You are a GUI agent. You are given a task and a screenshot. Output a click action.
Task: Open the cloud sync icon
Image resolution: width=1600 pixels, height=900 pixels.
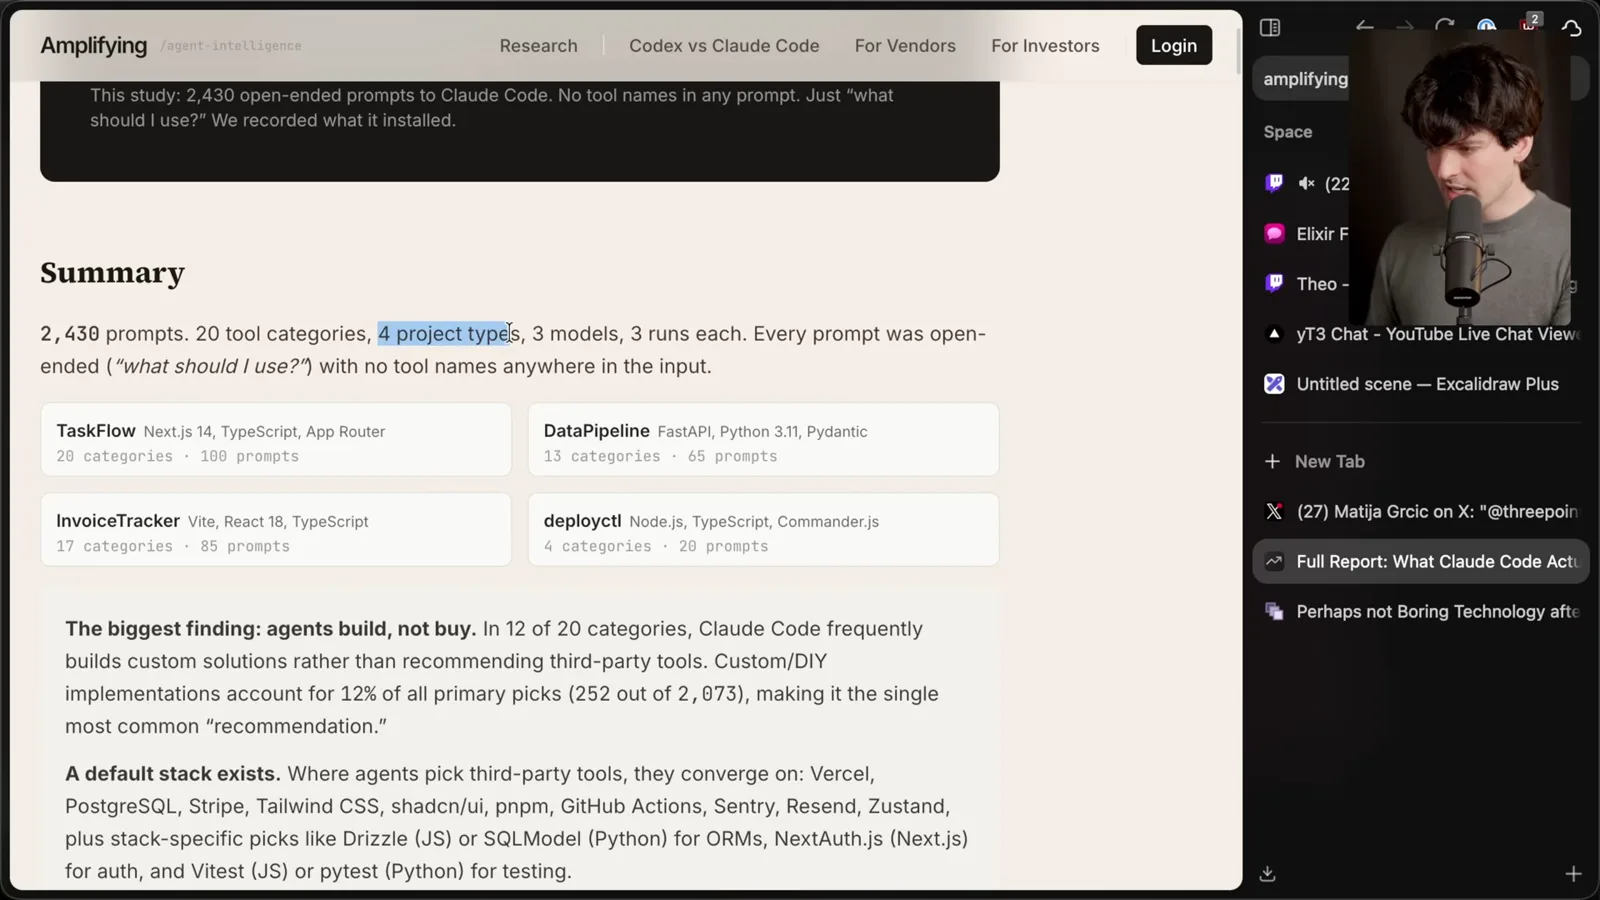point(1571,28)
